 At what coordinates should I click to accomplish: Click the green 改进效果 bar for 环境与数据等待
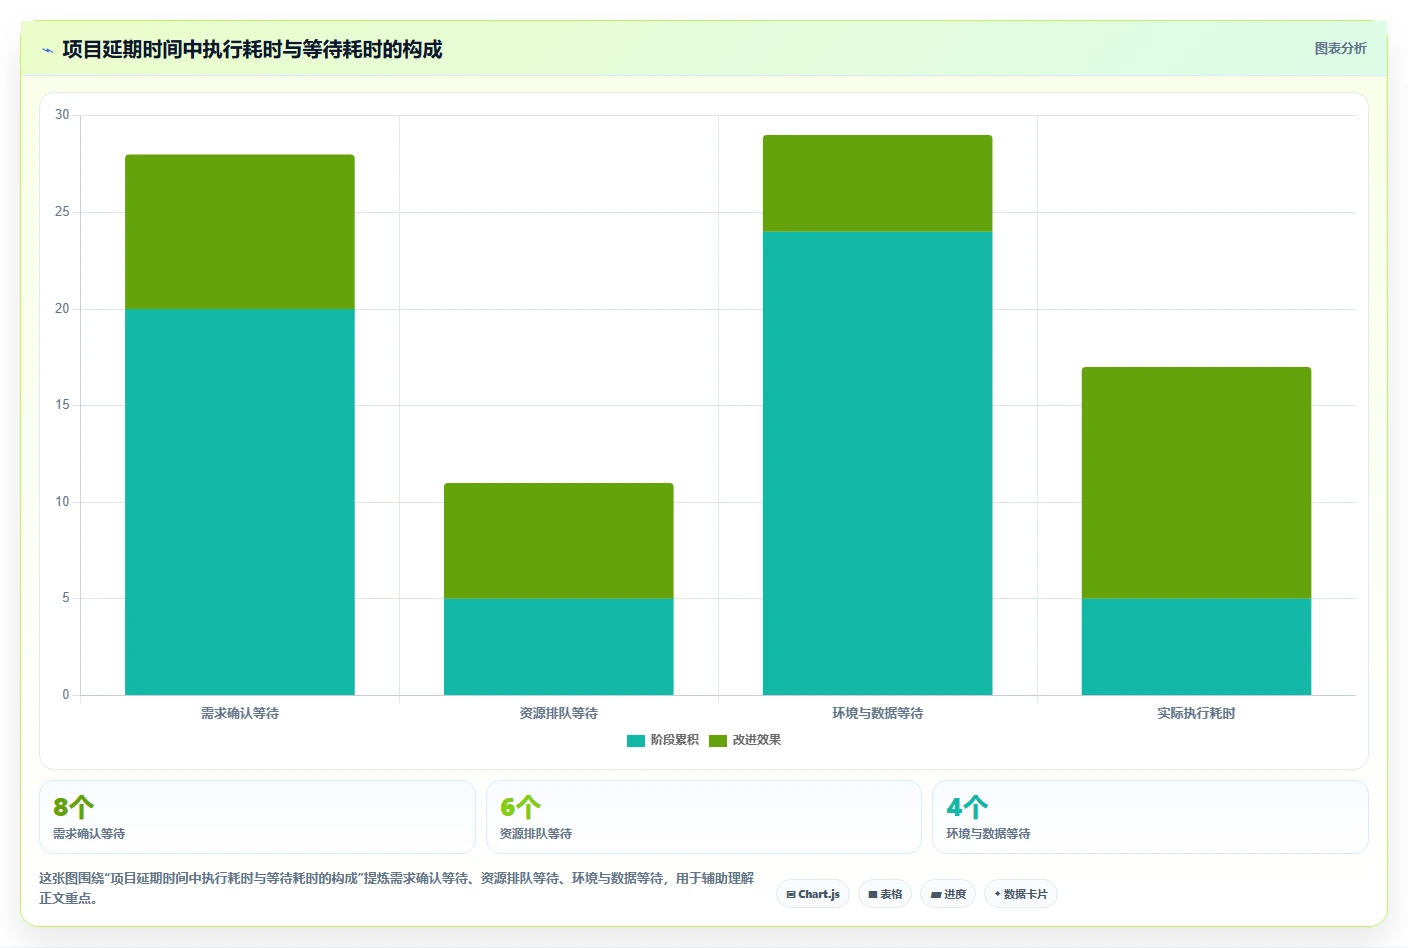click(x=878, y=183)
